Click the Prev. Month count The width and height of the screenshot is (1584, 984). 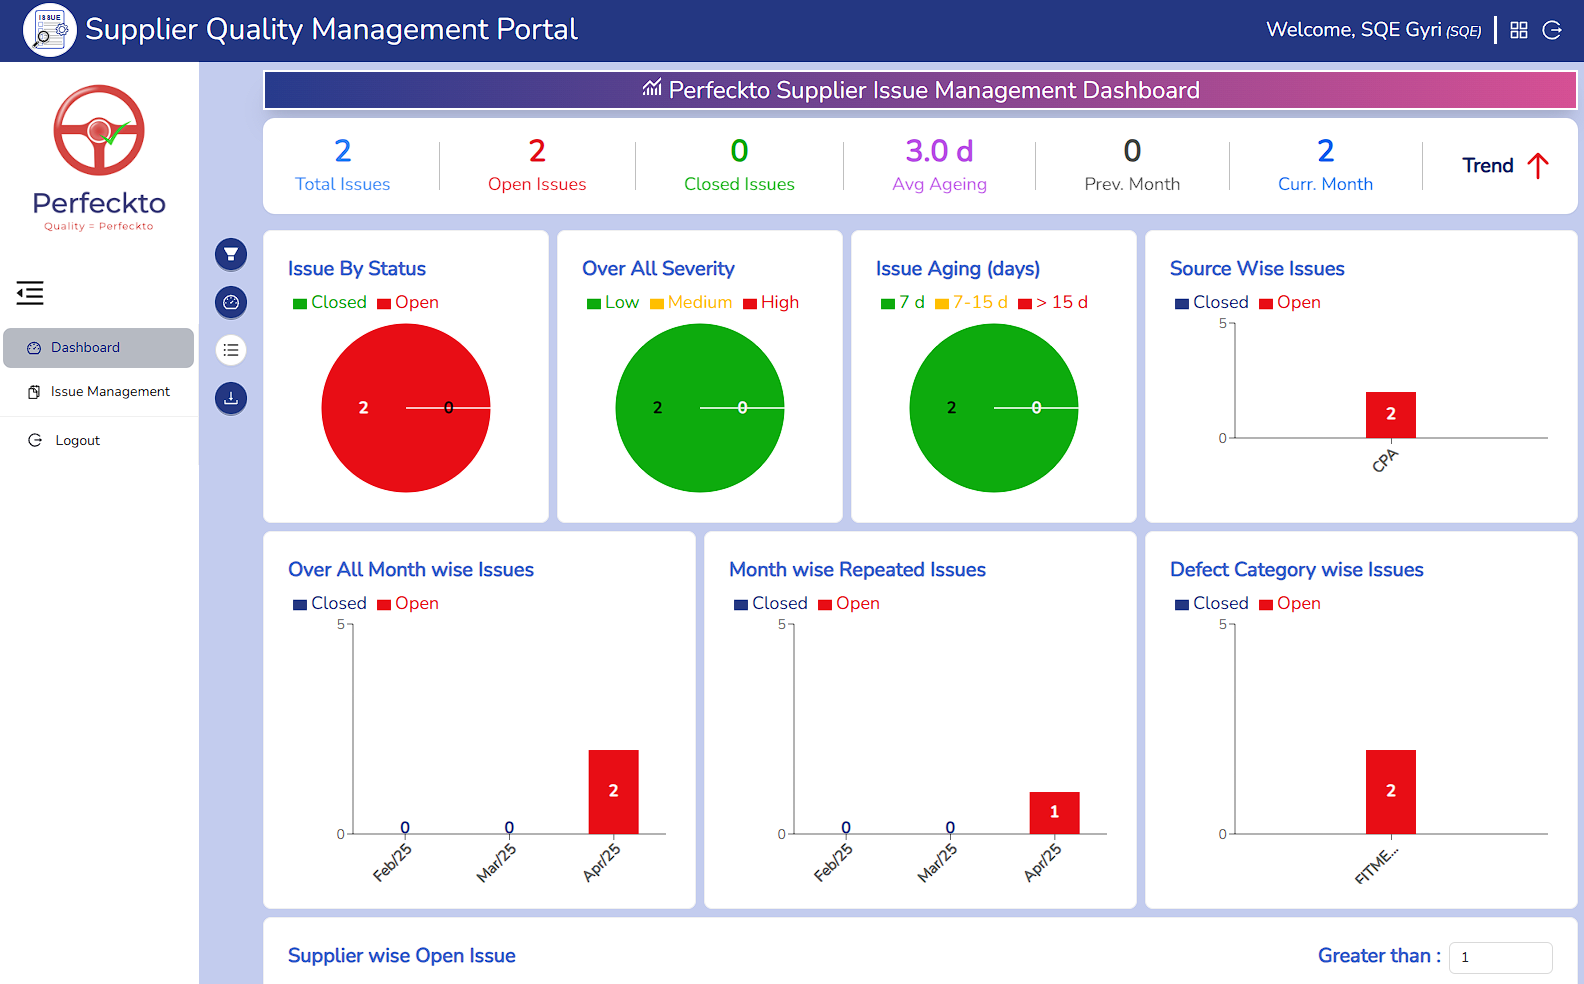click(x=1132, y=151)
